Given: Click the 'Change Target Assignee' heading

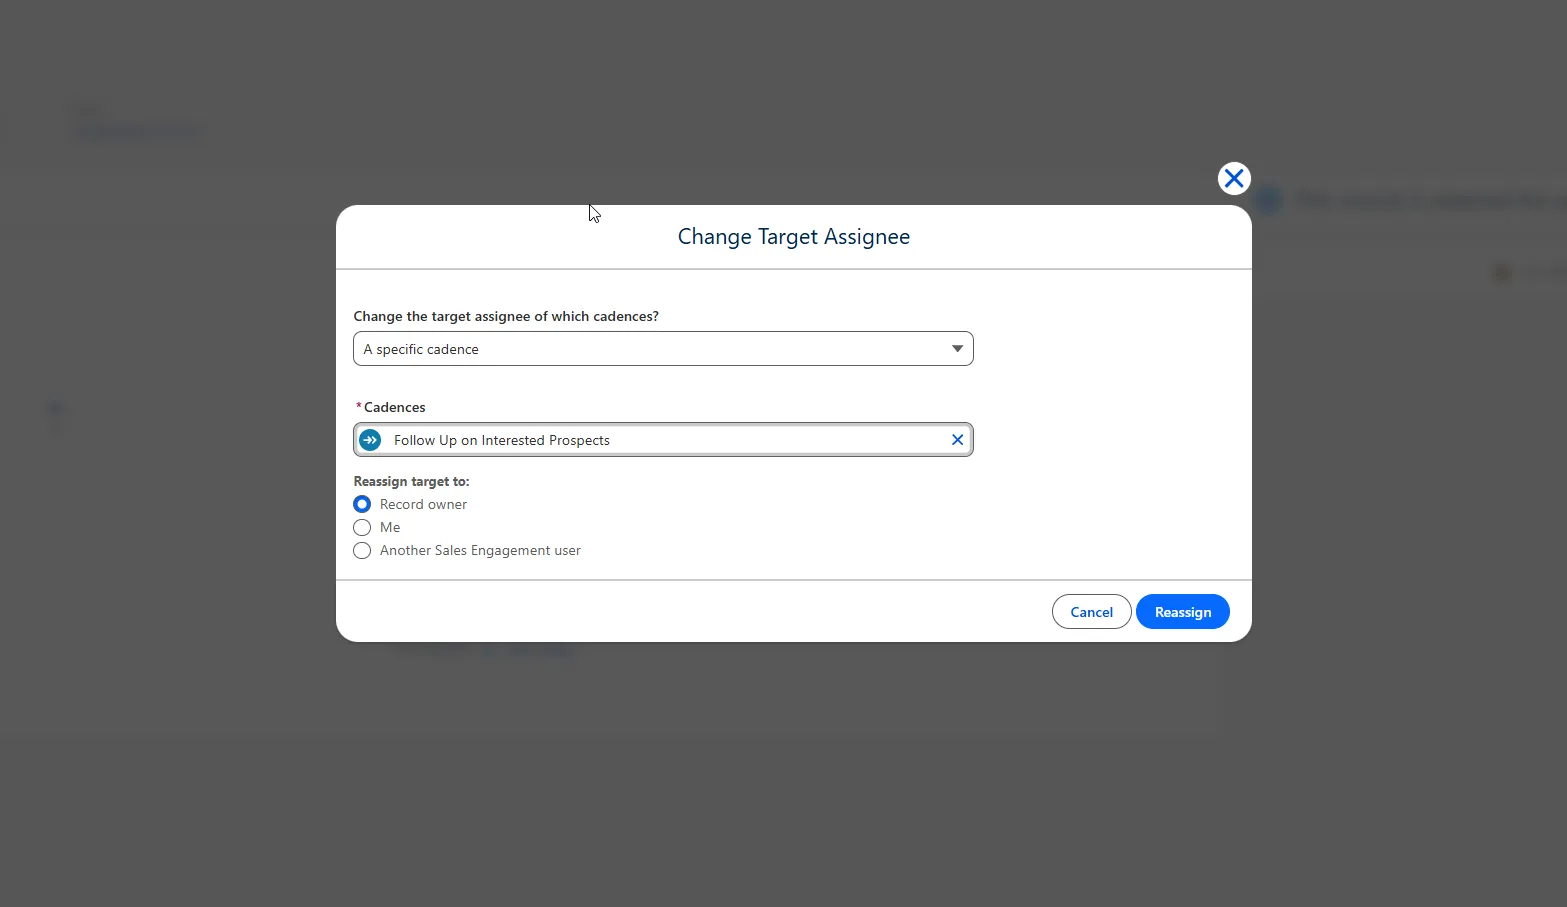Looking at the screenshot, I should (793, 237).
